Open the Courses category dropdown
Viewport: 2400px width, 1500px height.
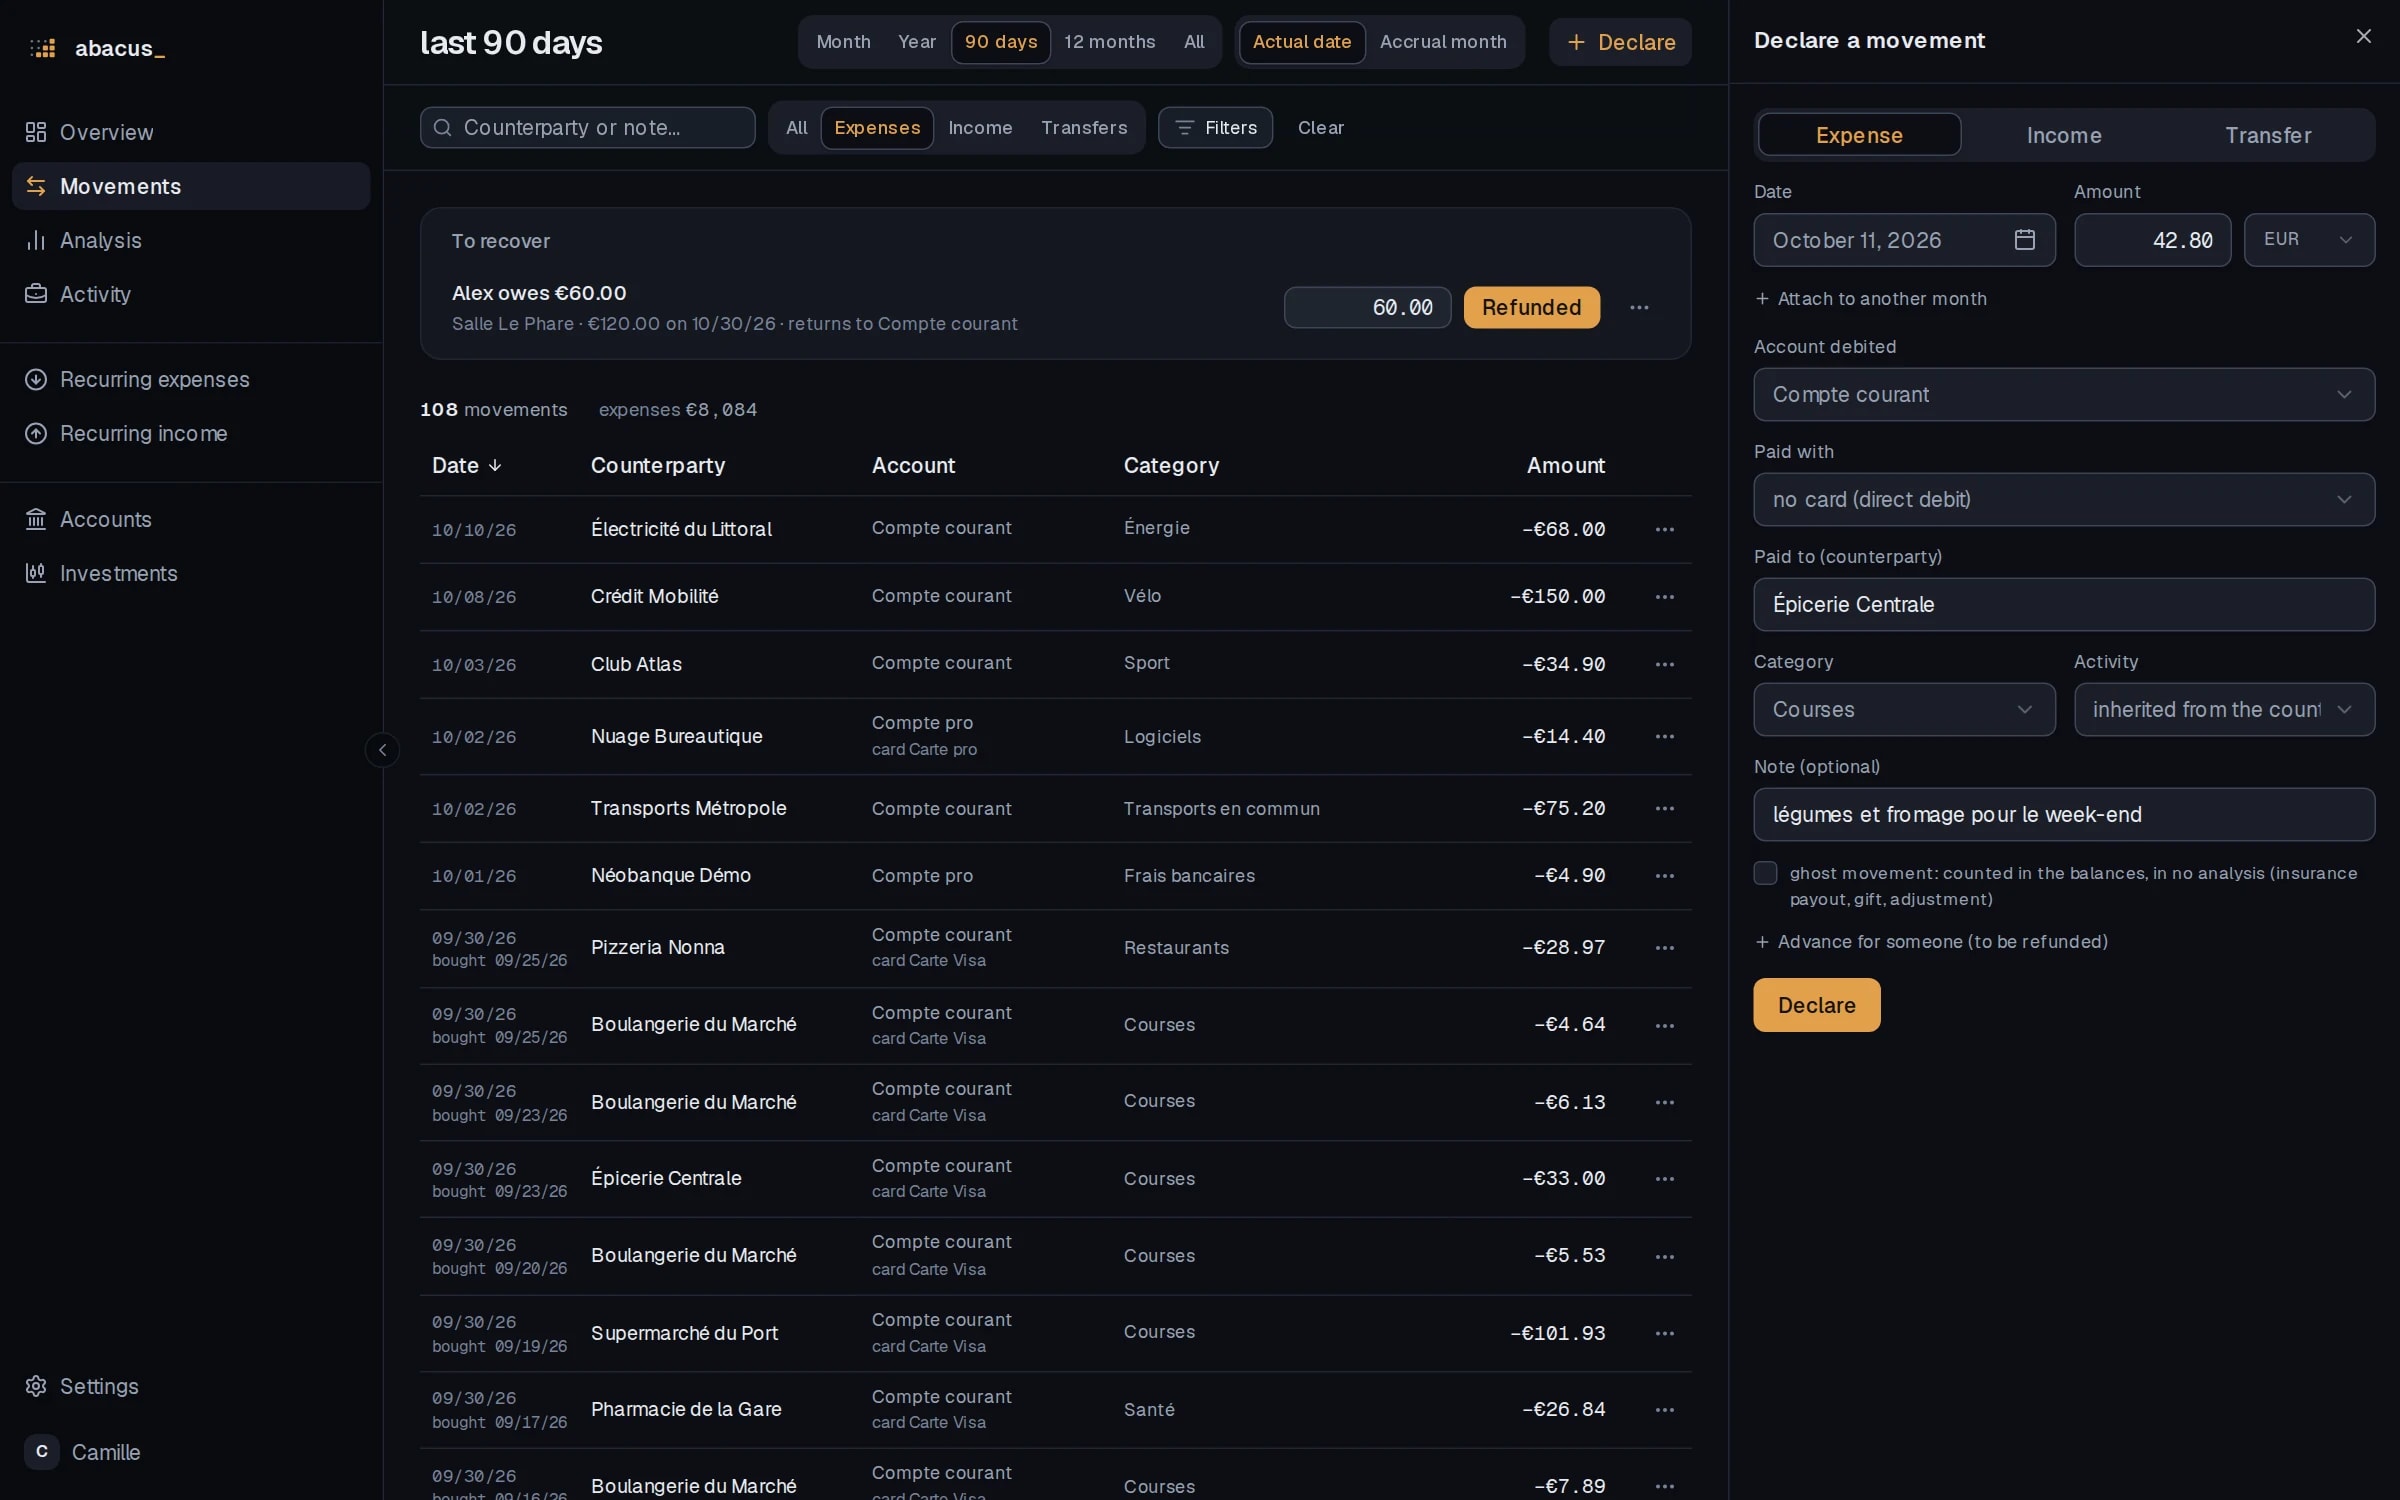coord(1904,709)
